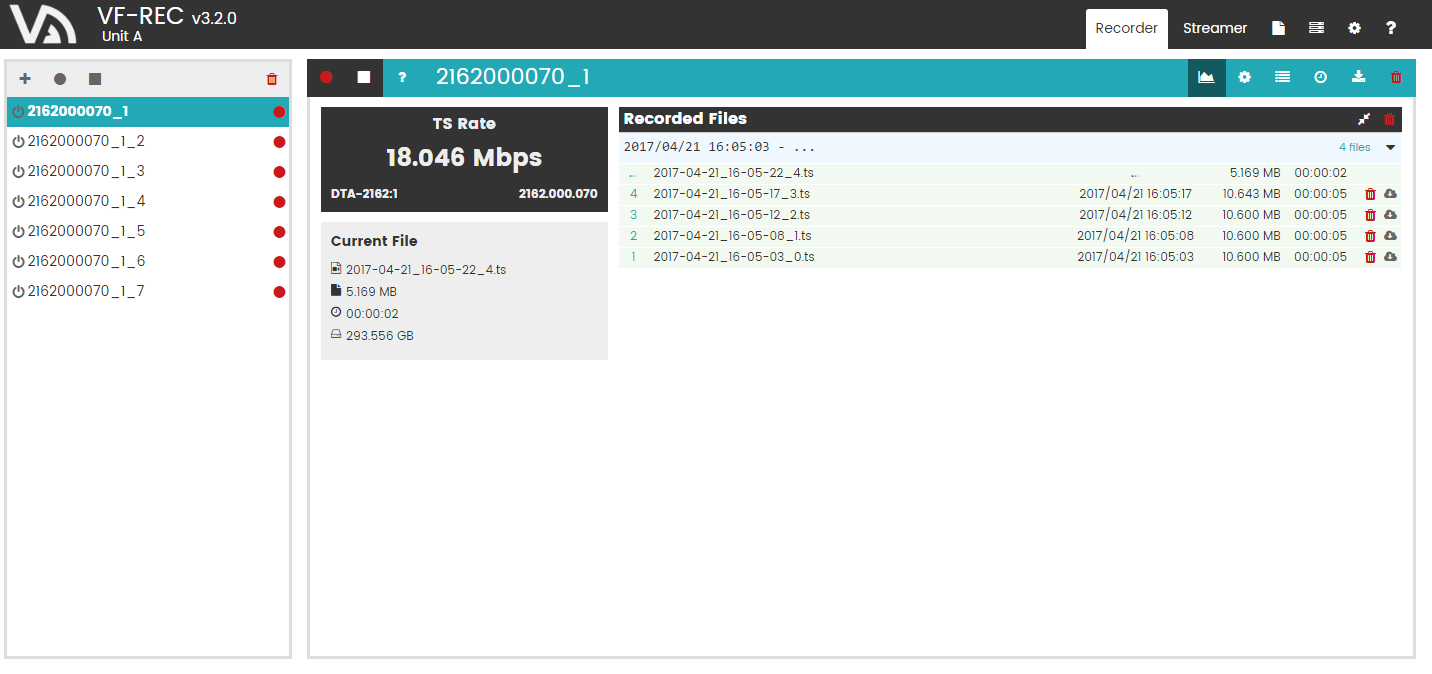
Task: Delete all recorded files with panel trash
Action: pyautogui.click(x=1389, y=119)
